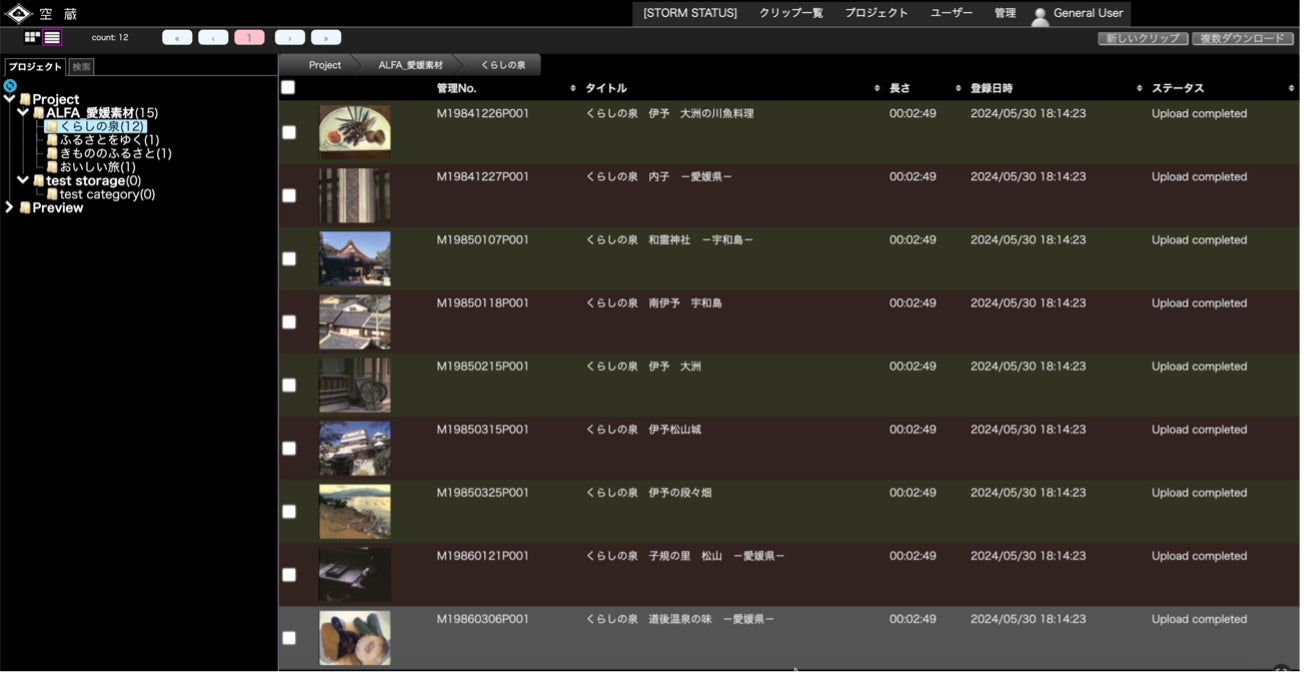Check the select-all checkbox in the table header

[288, 88]
